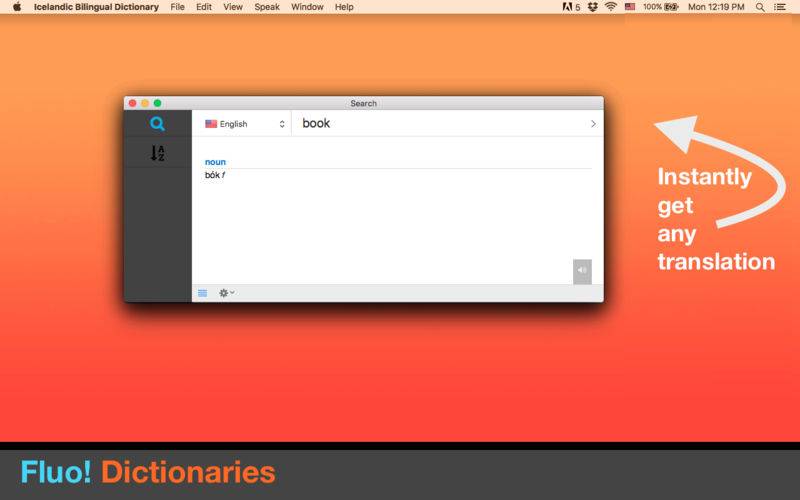The width and height of the screenshot is (800, 500).
Task: Open the Wi-Fi status menu
Action: [611, 7]
